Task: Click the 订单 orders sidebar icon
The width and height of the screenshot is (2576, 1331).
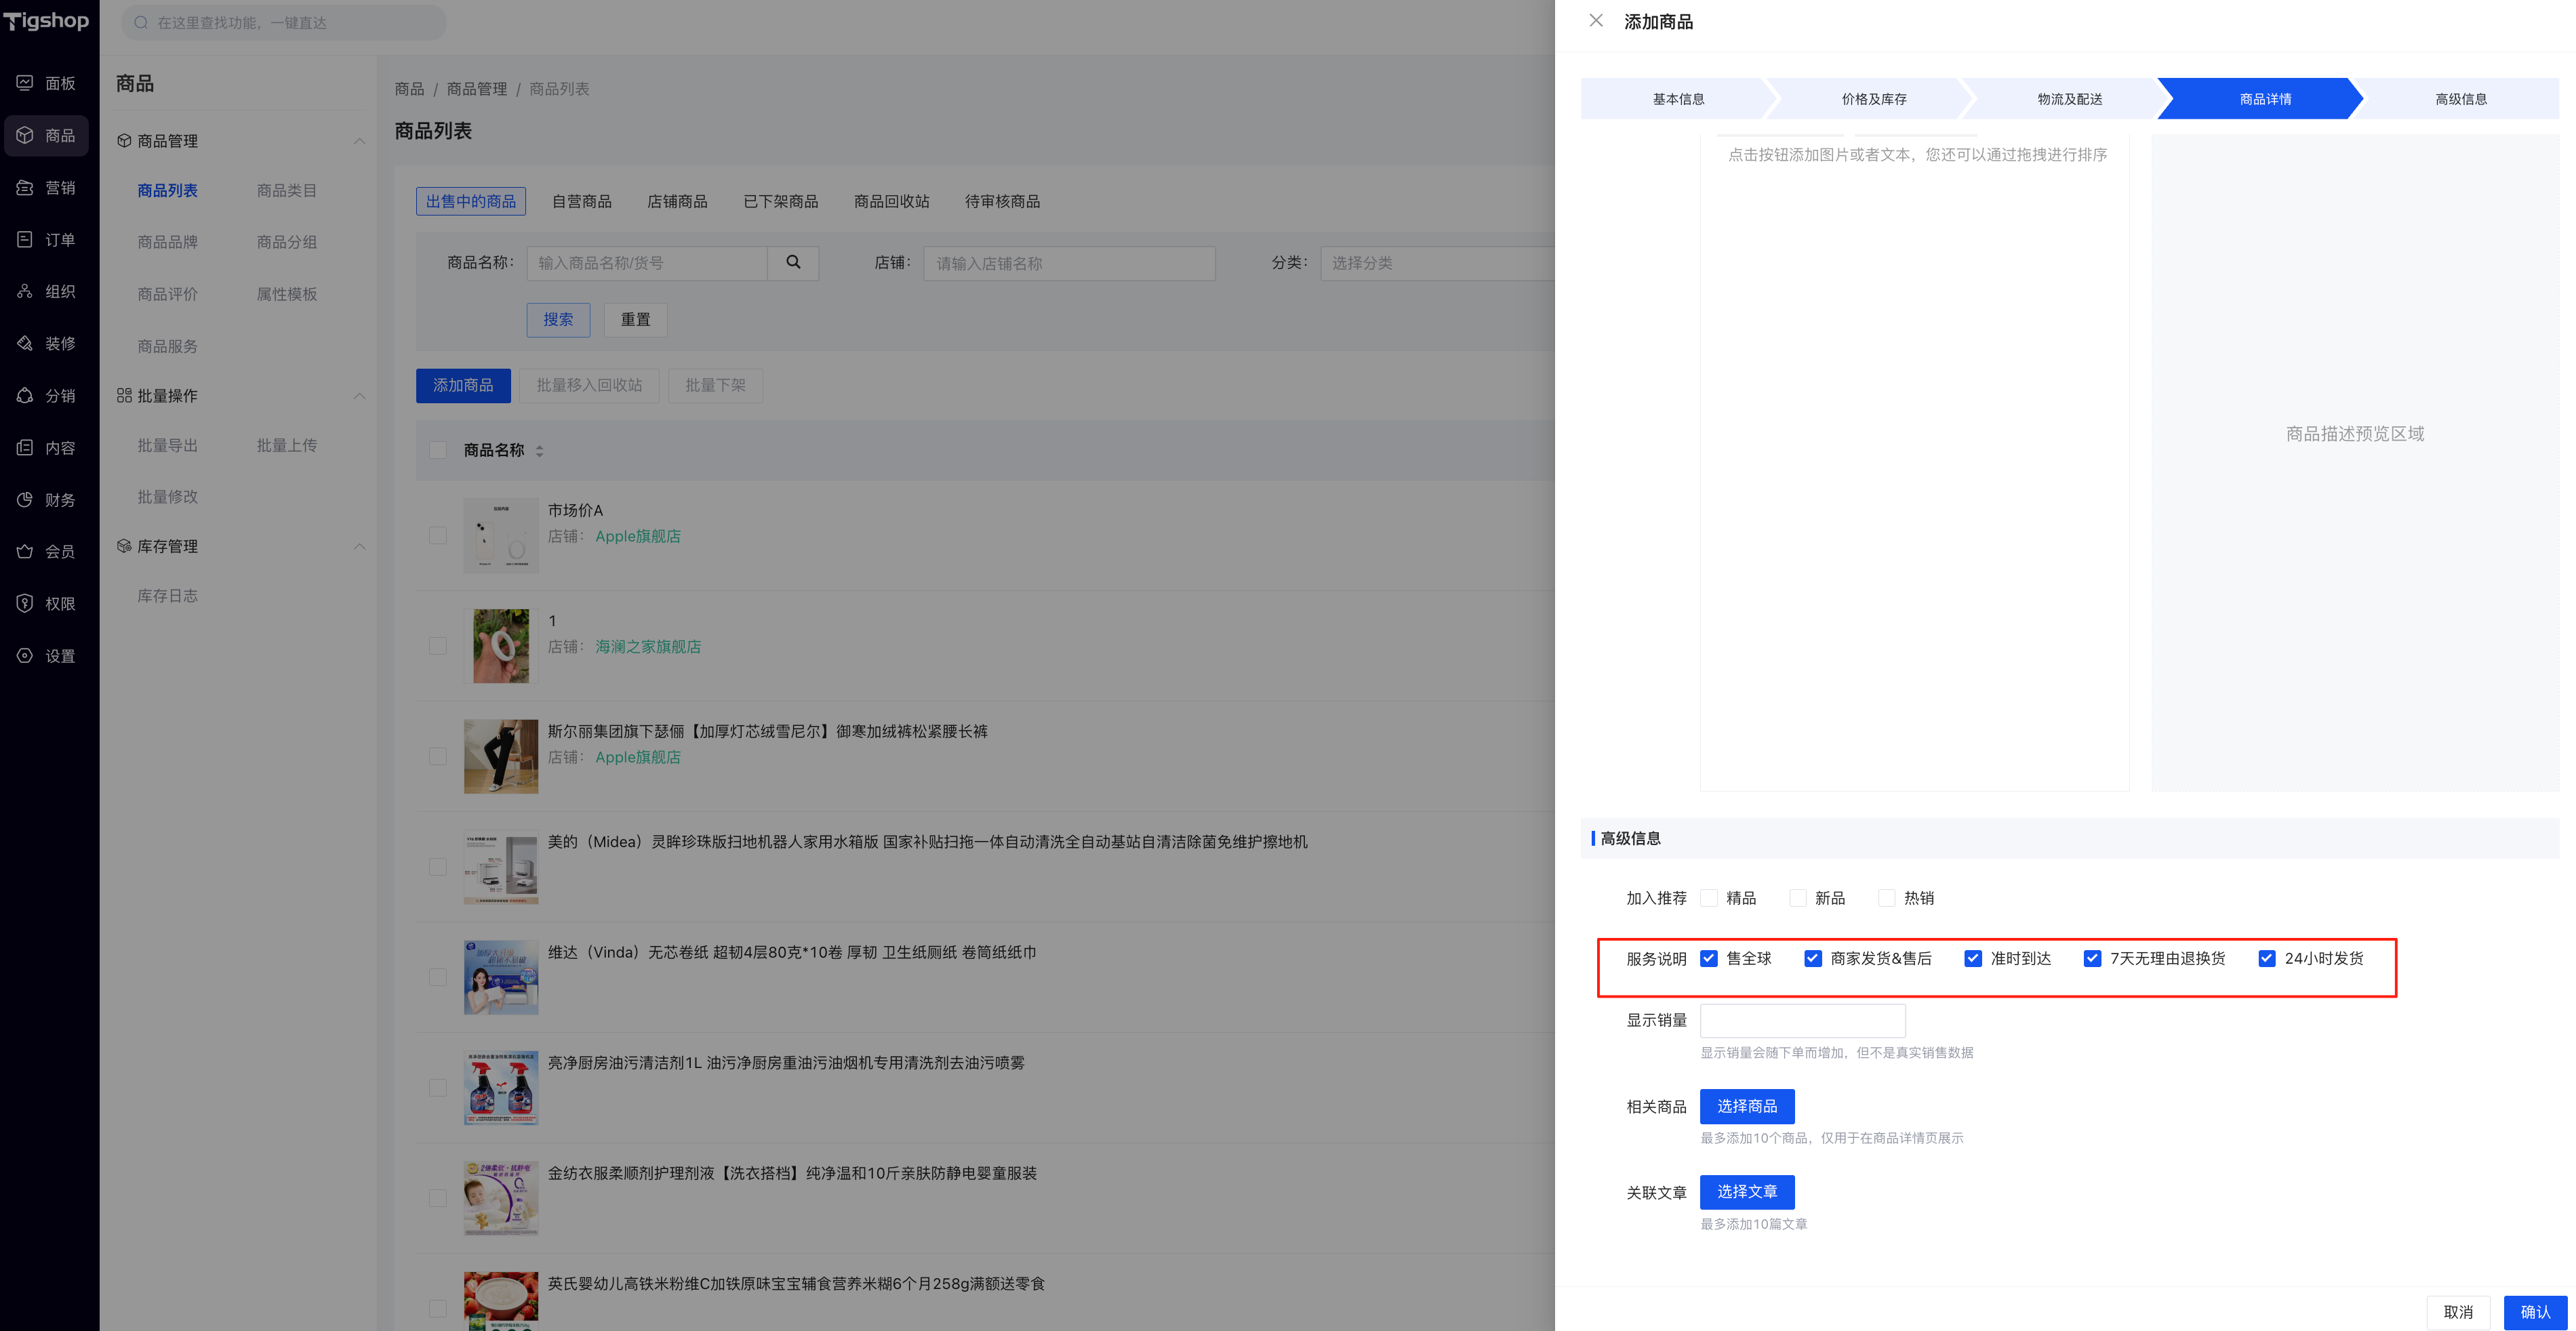Action: tap(25, 239)
